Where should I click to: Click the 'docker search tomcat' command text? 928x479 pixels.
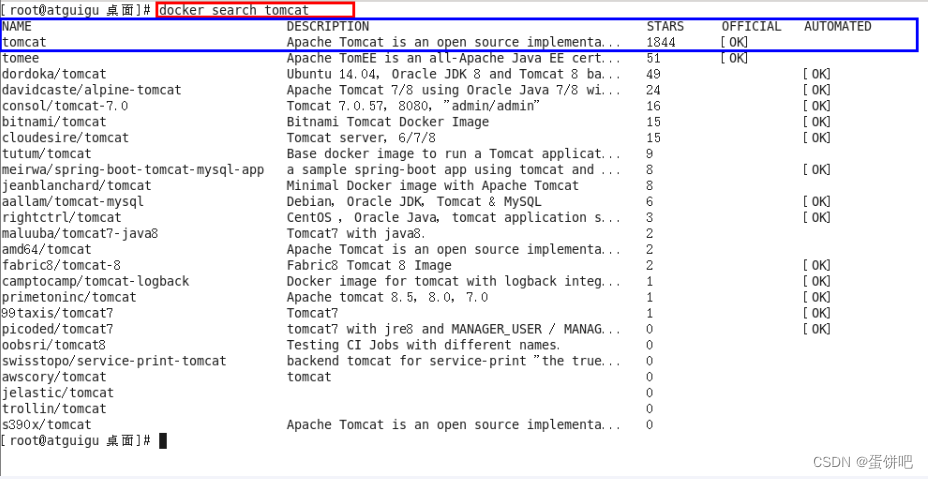pos(234,11)
